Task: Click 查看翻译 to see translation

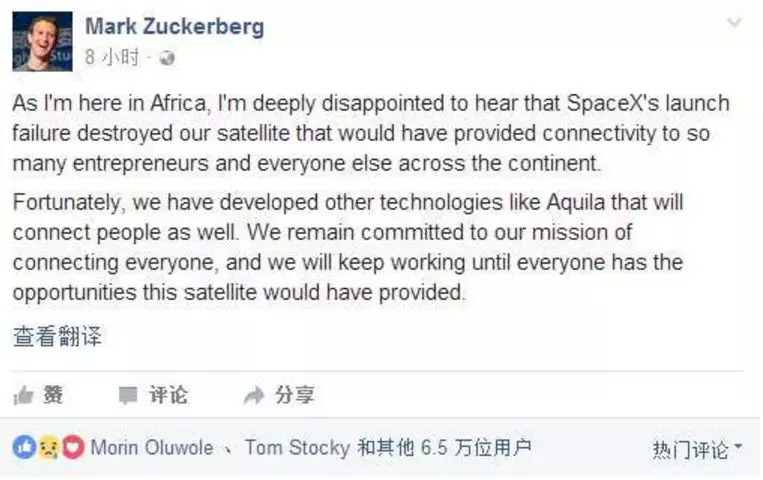Action: [57, 336]
